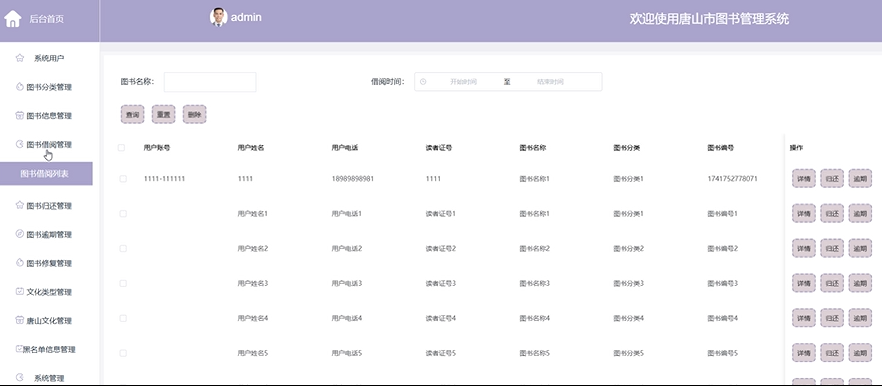Click the icon beside 唐山文化管理
Screen dimensions: 882x386
click(20, 320)
